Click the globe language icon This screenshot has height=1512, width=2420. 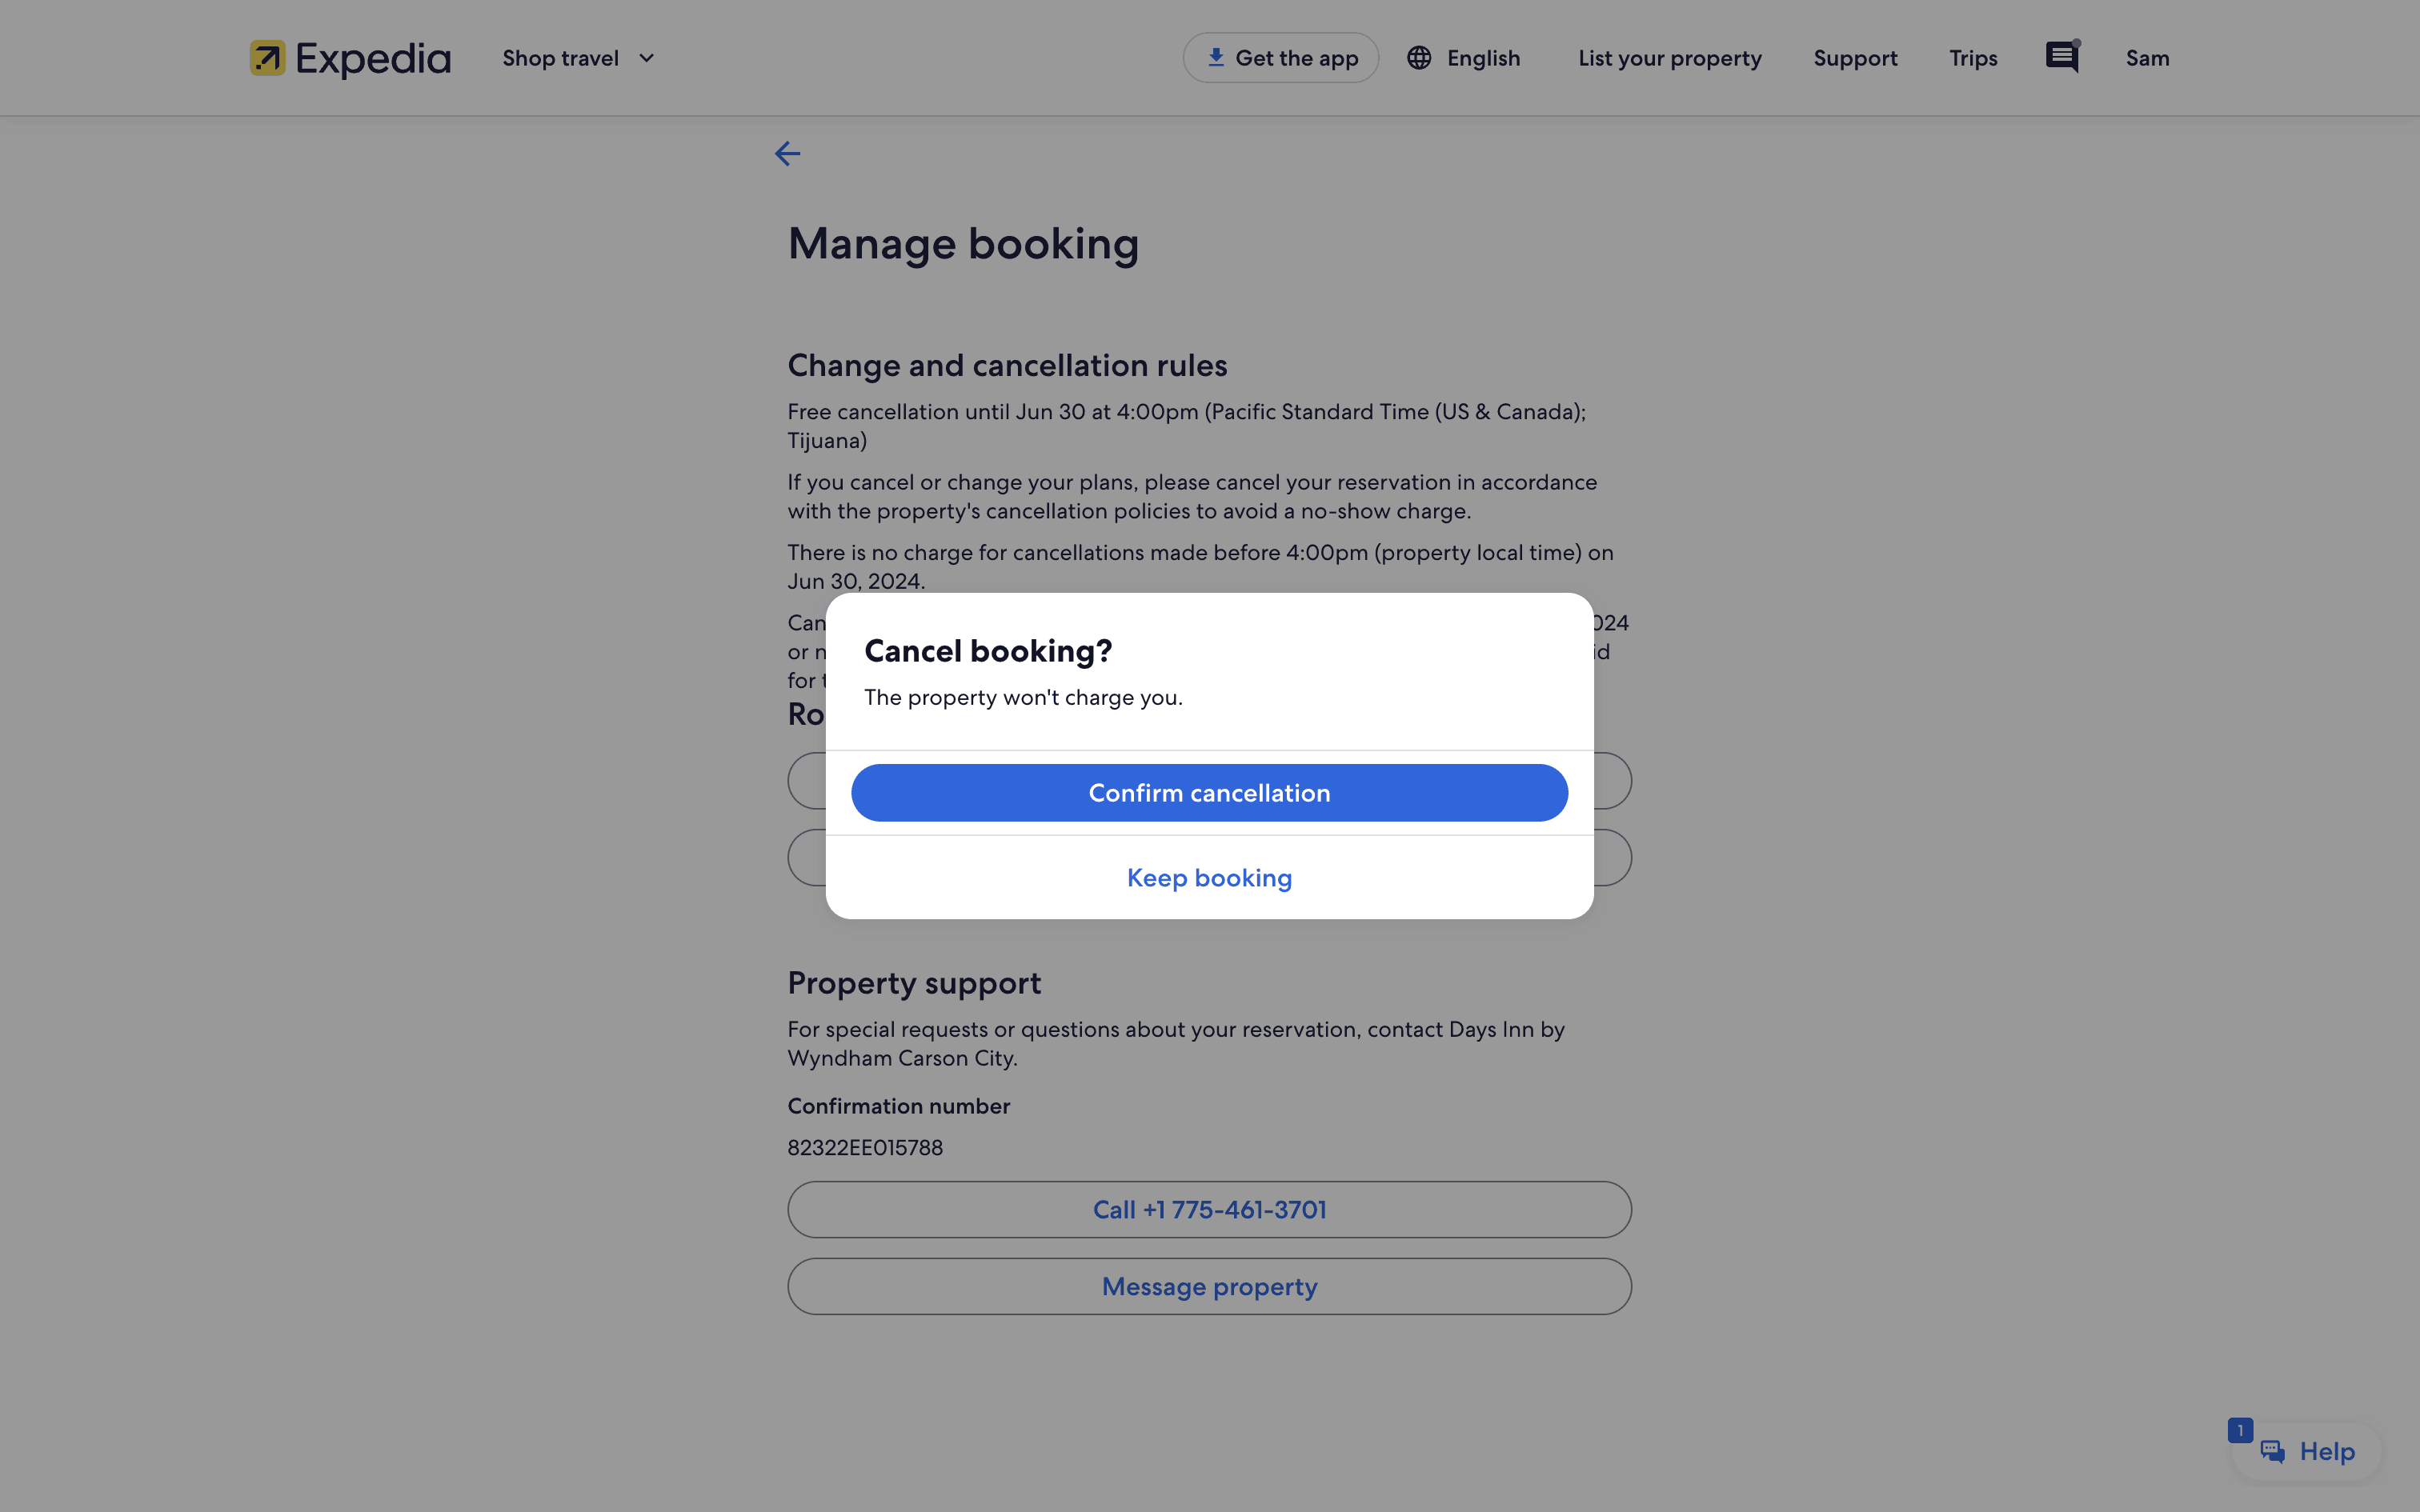(x=1418, y=58)
